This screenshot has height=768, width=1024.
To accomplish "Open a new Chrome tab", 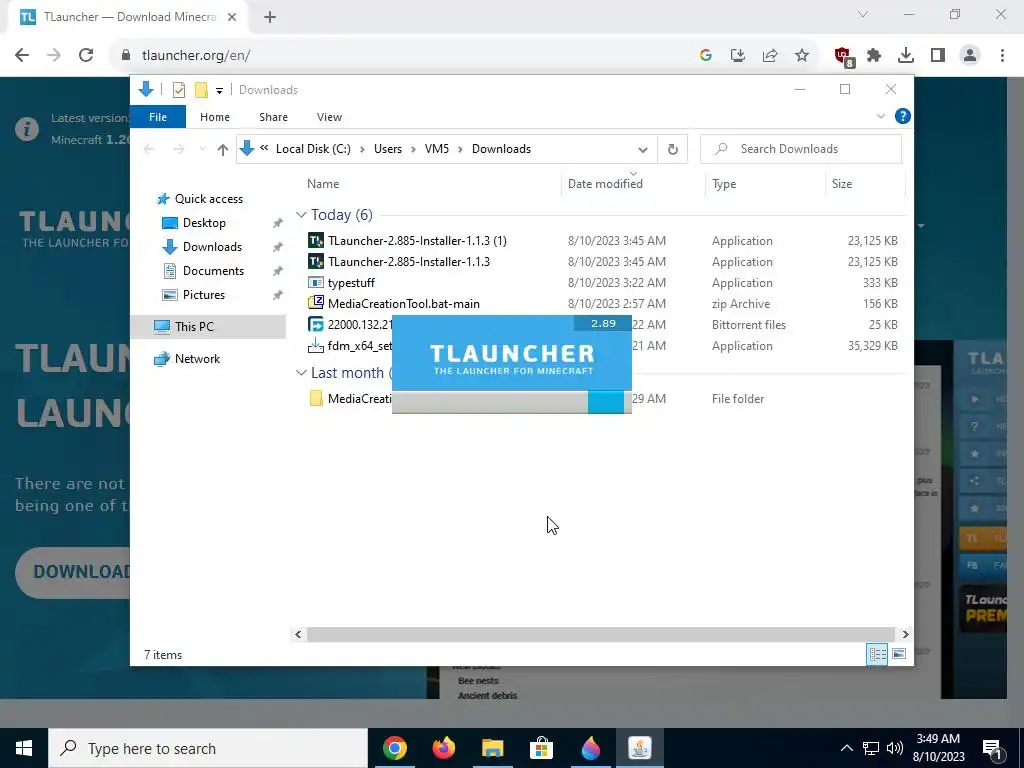I will point(270,18).
